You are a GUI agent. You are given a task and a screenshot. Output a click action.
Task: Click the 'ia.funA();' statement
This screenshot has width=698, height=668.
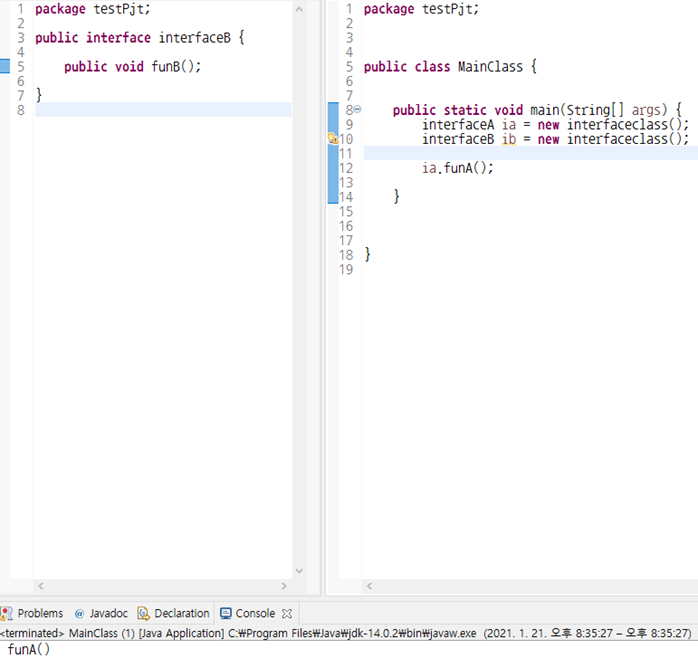458,168
